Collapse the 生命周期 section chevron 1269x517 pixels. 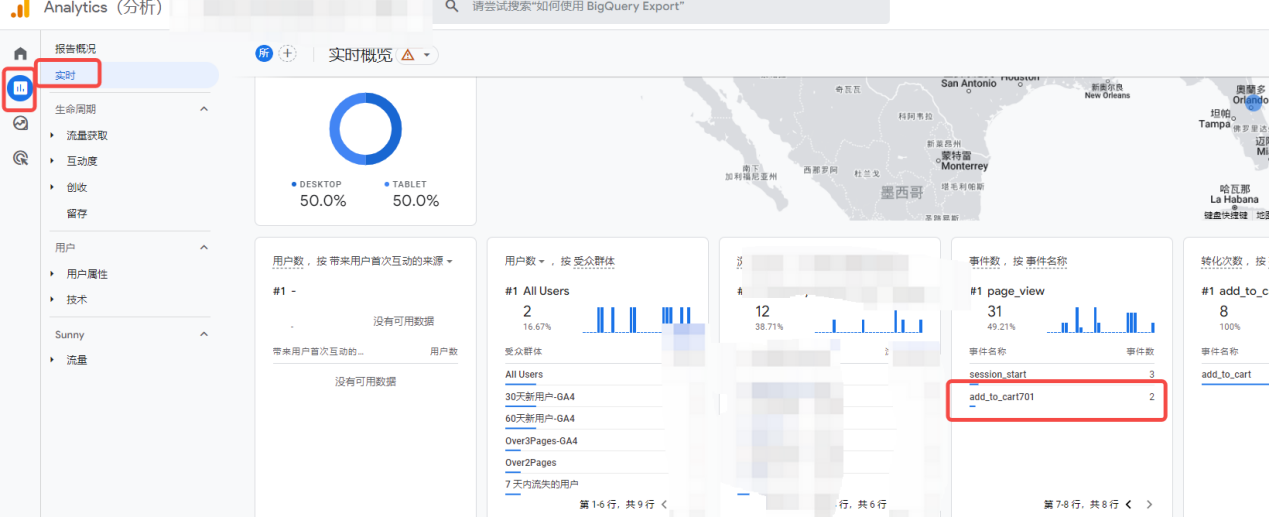(204, 109)
